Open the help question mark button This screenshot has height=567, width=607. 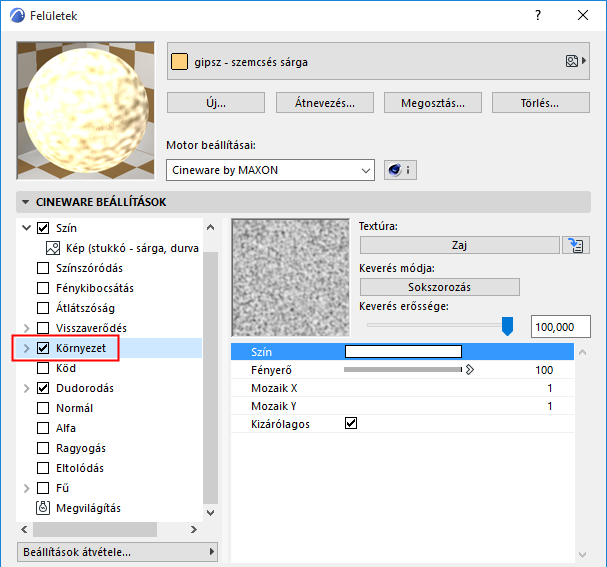click(x=538, y=15)
